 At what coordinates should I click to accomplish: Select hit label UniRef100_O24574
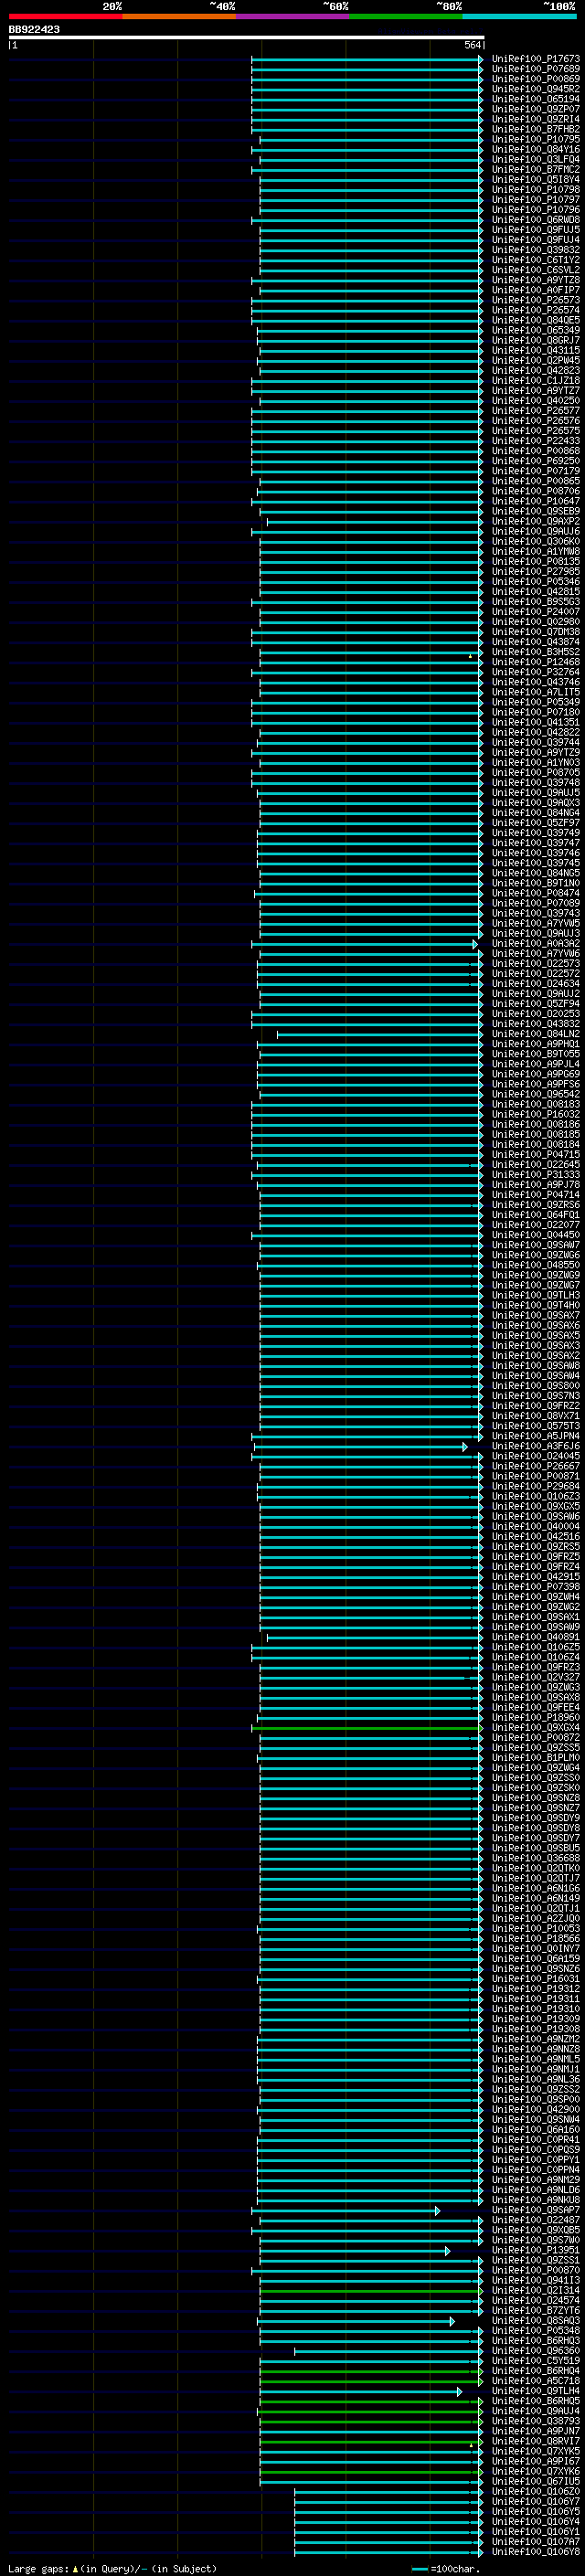pyautogui.click(x=536, y=2300)
